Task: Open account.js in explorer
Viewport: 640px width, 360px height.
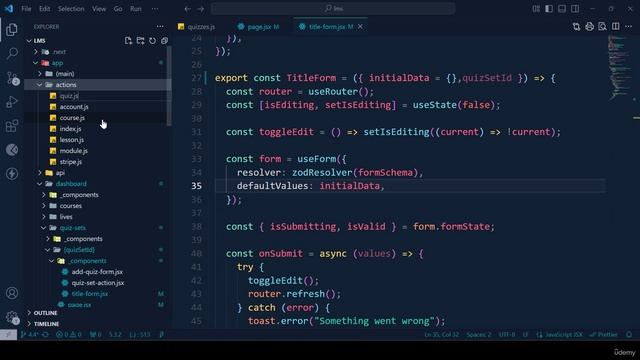Action: [x=74, y=107]
